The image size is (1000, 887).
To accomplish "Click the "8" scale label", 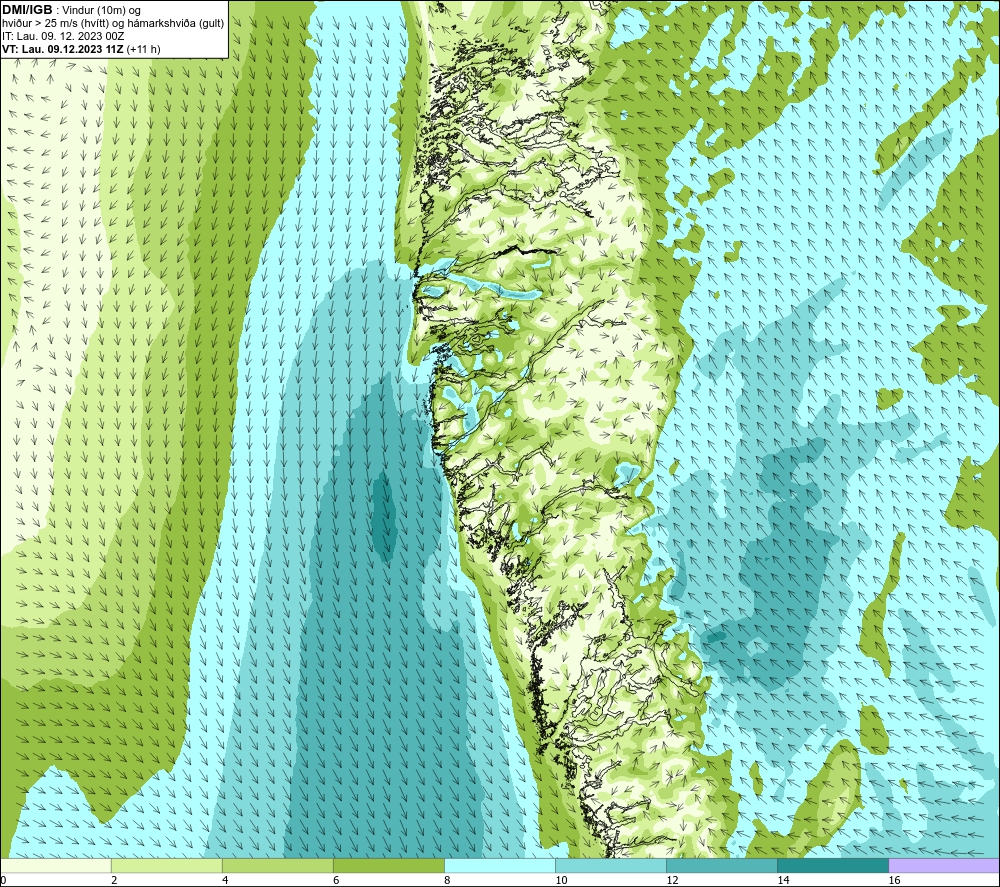I will coord(447,881).
